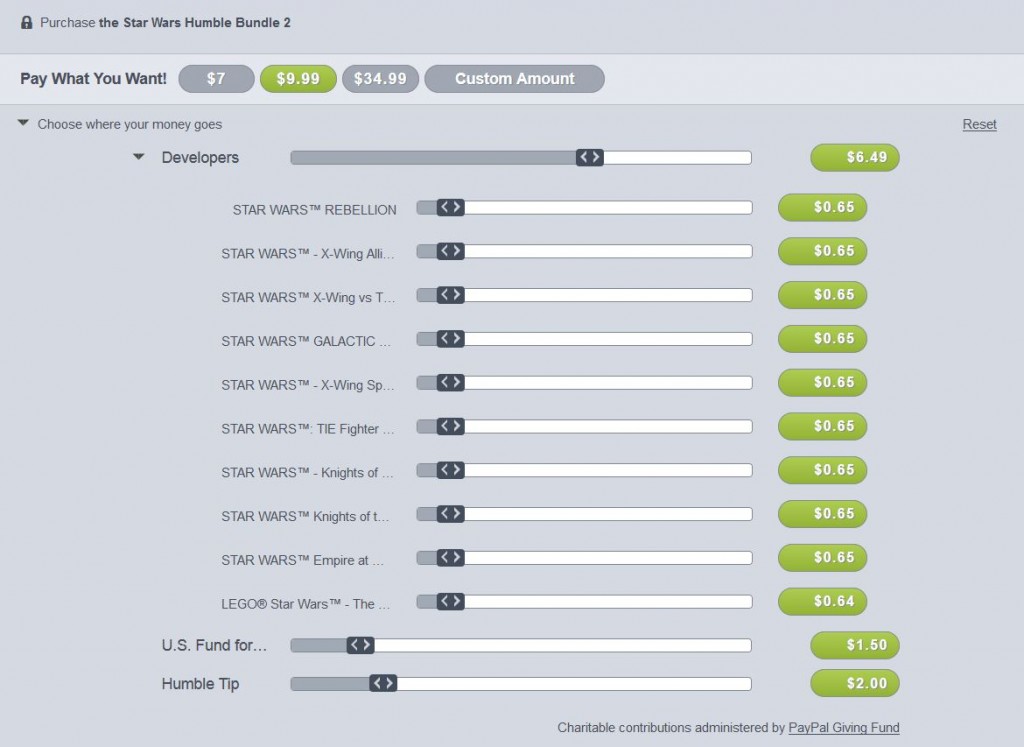1024x747 pixels.
Task: Click the 'STAR WARS™ Knights of t…' label
Action: [305, 516]
